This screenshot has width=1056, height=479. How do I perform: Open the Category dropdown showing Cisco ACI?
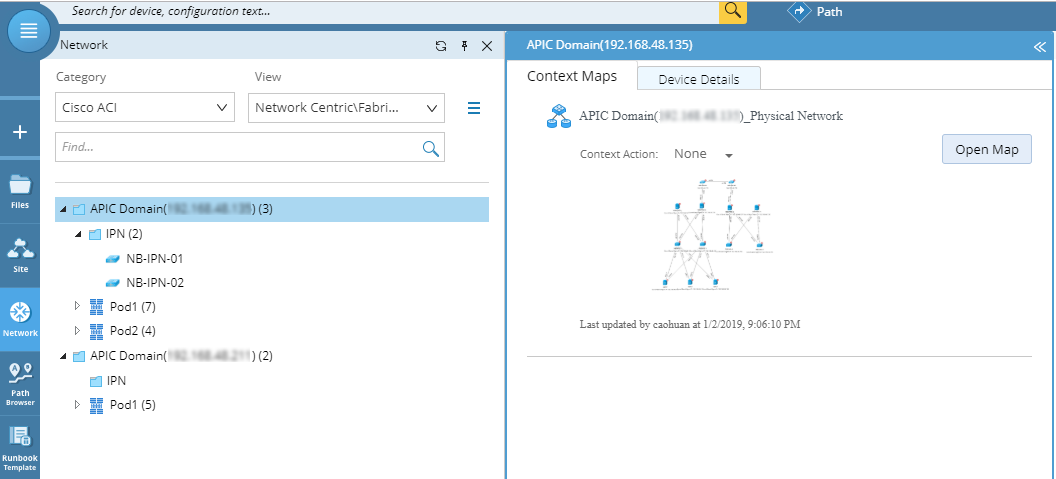[145, 108]
